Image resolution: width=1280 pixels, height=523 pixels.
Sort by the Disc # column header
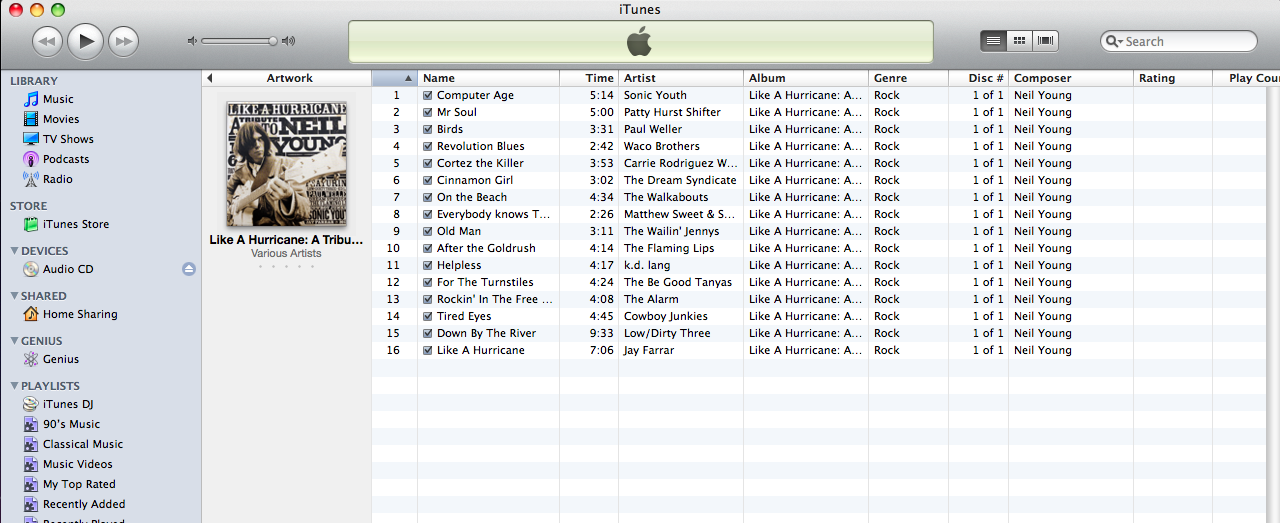pyautogui.click(x=978, y=78)
